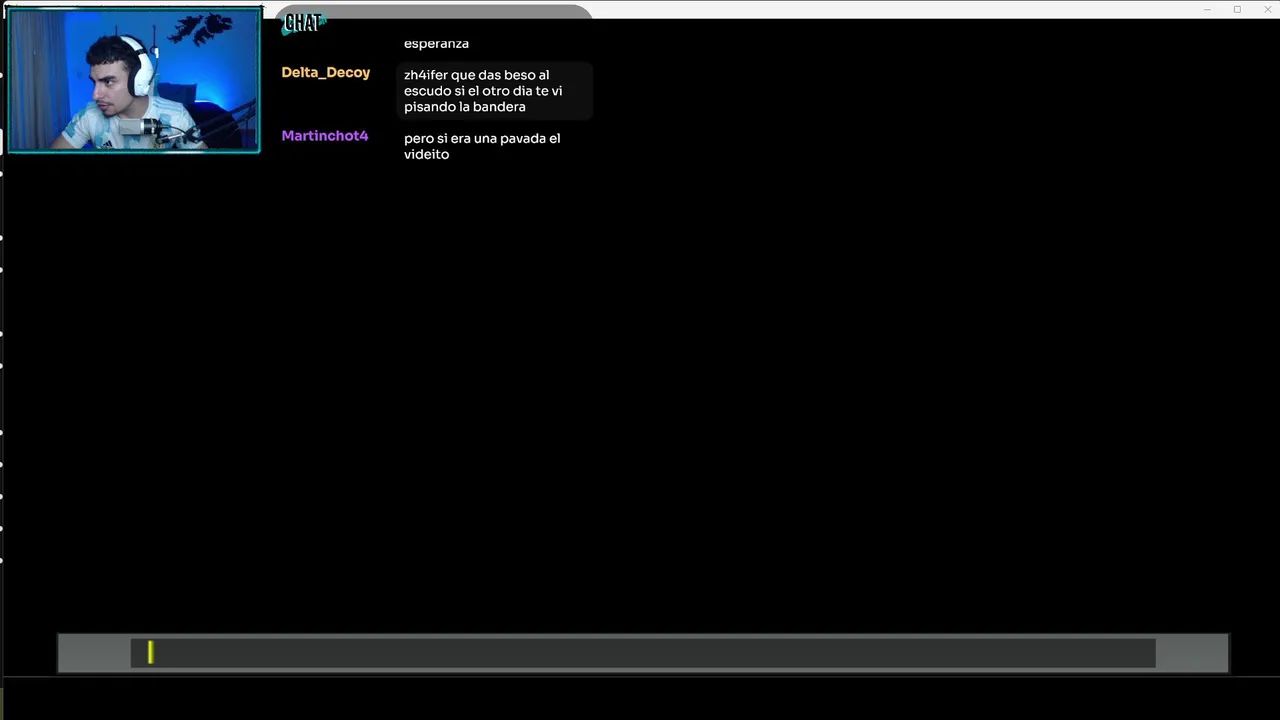Click the CHAT logo header
The image size is (1280, 720).
[x=303, y=22]
